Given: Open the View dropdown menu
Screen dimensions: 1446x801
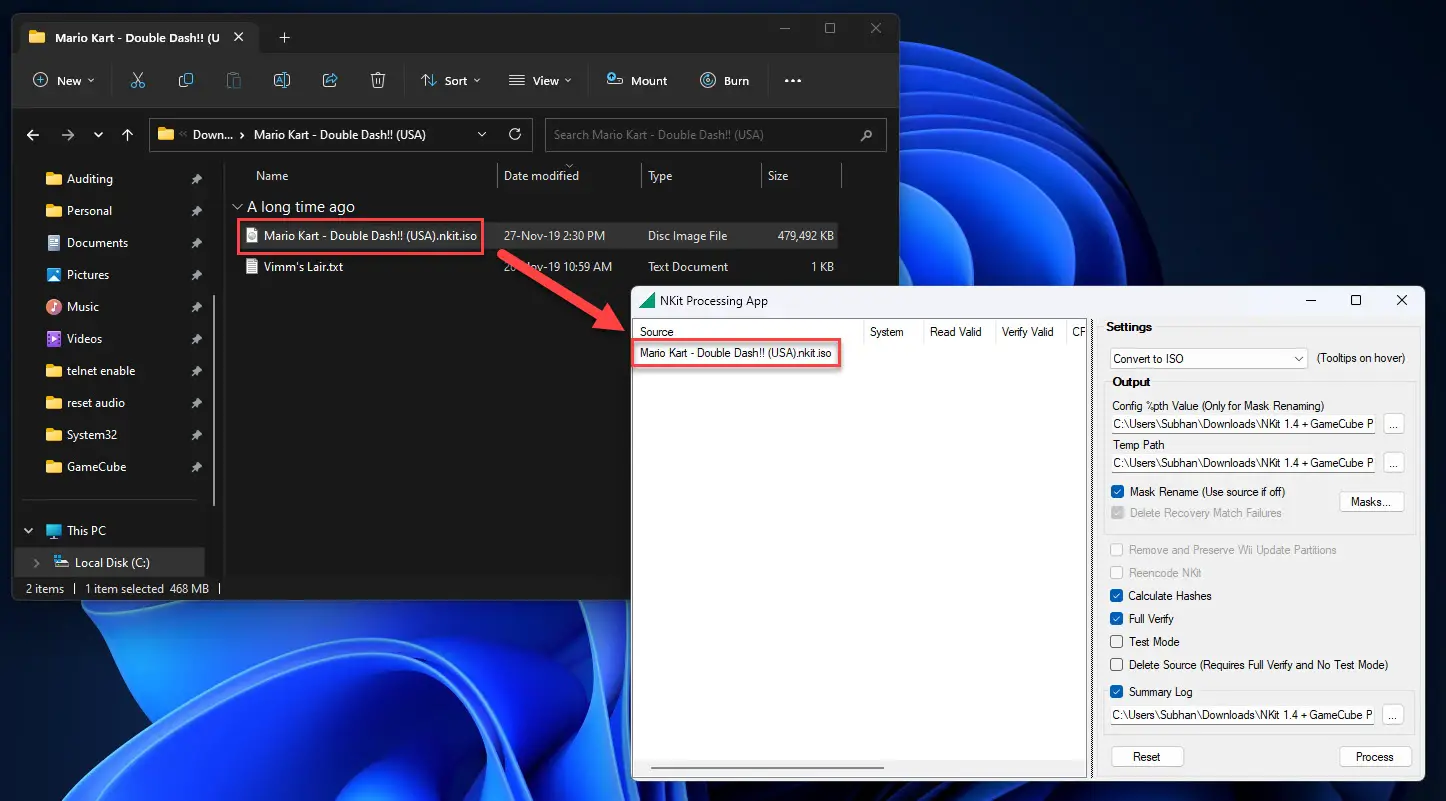Looking at the screenshot, I should coord(540,80).
